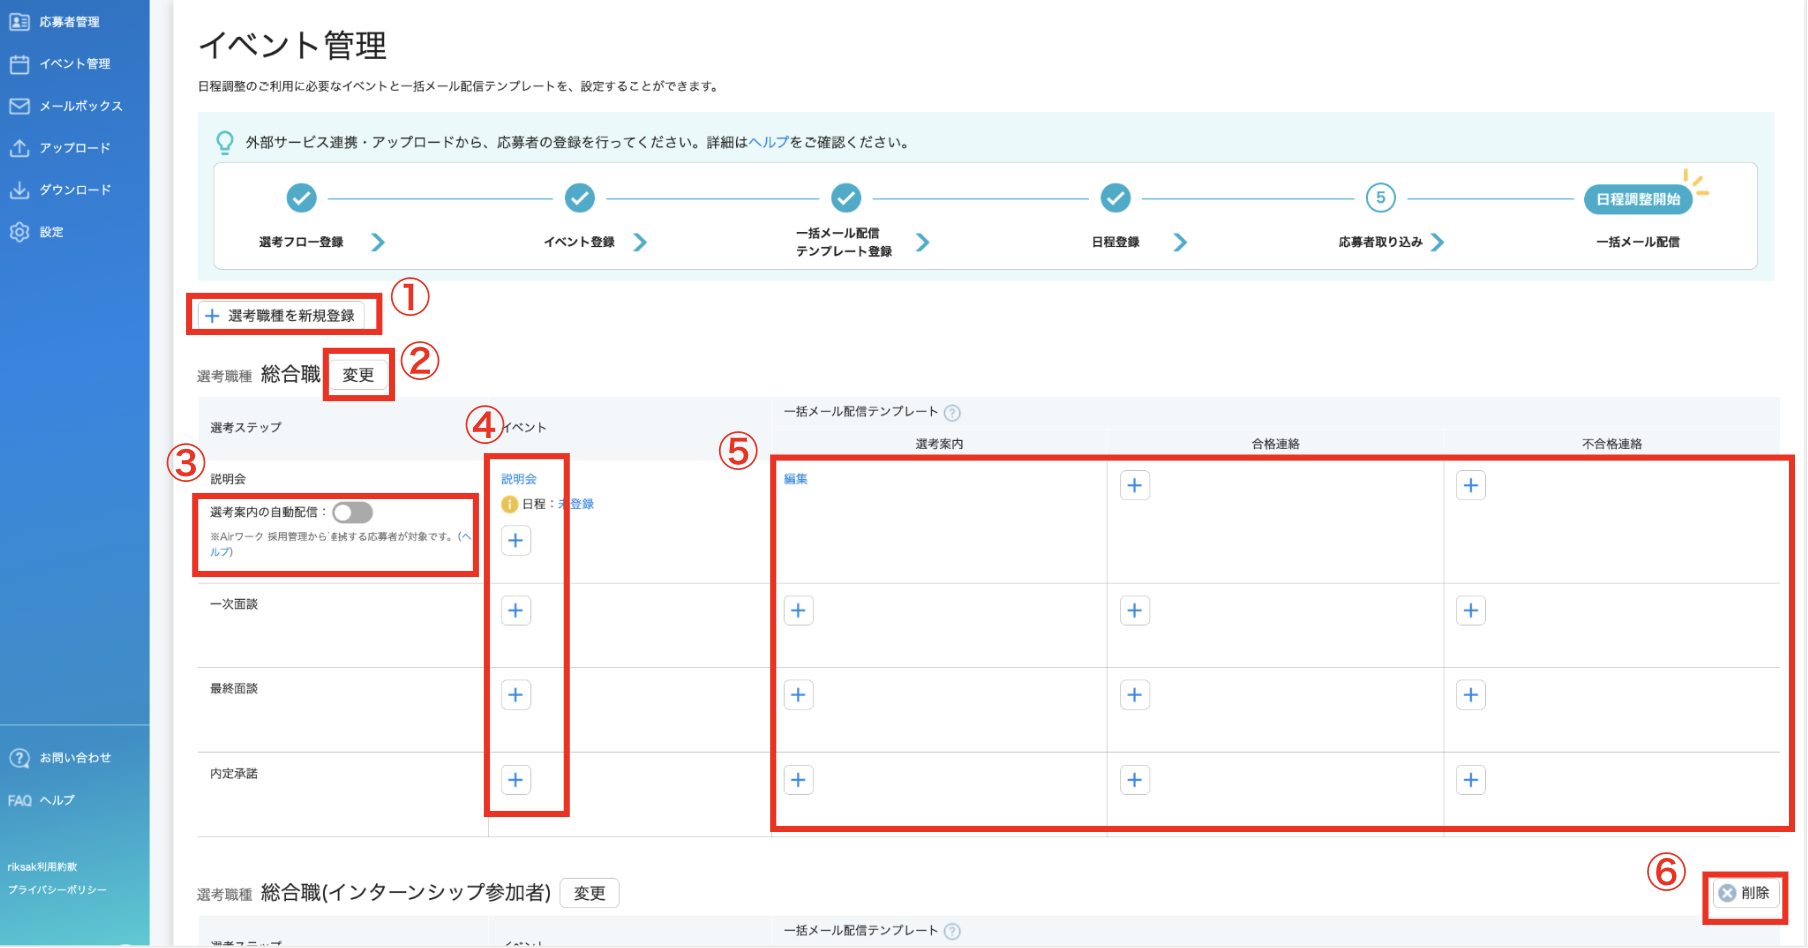Viewport: 1808px width, 948px height.
Task: Click the 一括メール配信テンプレート登録 check icon
Action: click(x=846, y=198)
